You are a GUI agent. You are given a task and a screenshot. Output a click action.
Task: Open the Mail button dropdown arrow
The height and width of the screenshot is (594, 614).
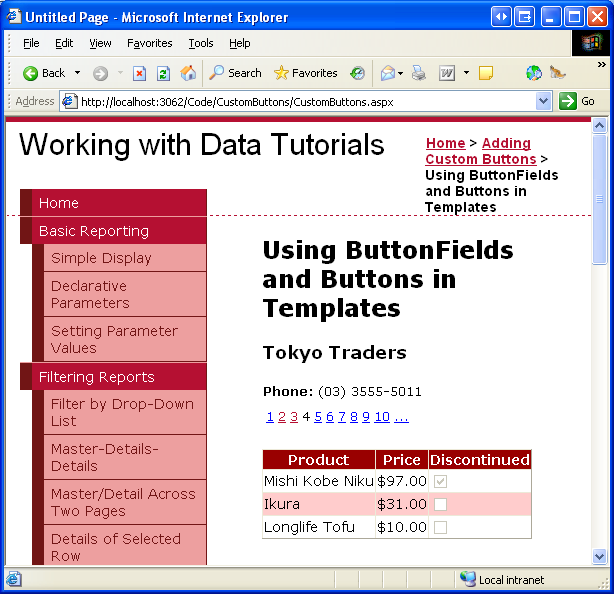[401, 73]
